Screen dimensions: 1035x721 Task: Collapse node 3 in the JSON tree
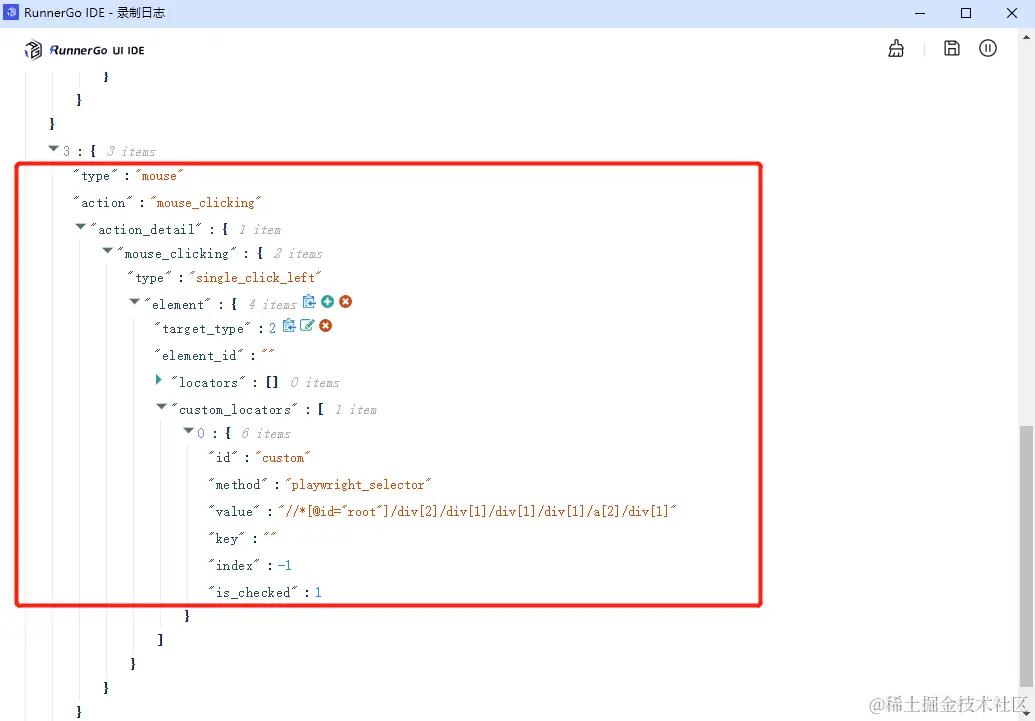53,149
